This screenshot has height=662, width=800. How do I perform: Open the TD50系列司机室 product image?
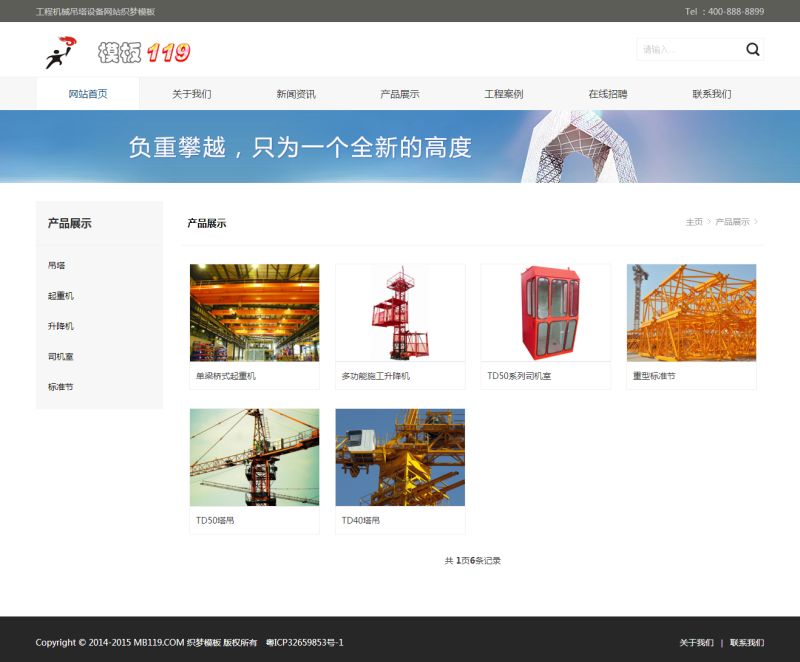[546, 313]
